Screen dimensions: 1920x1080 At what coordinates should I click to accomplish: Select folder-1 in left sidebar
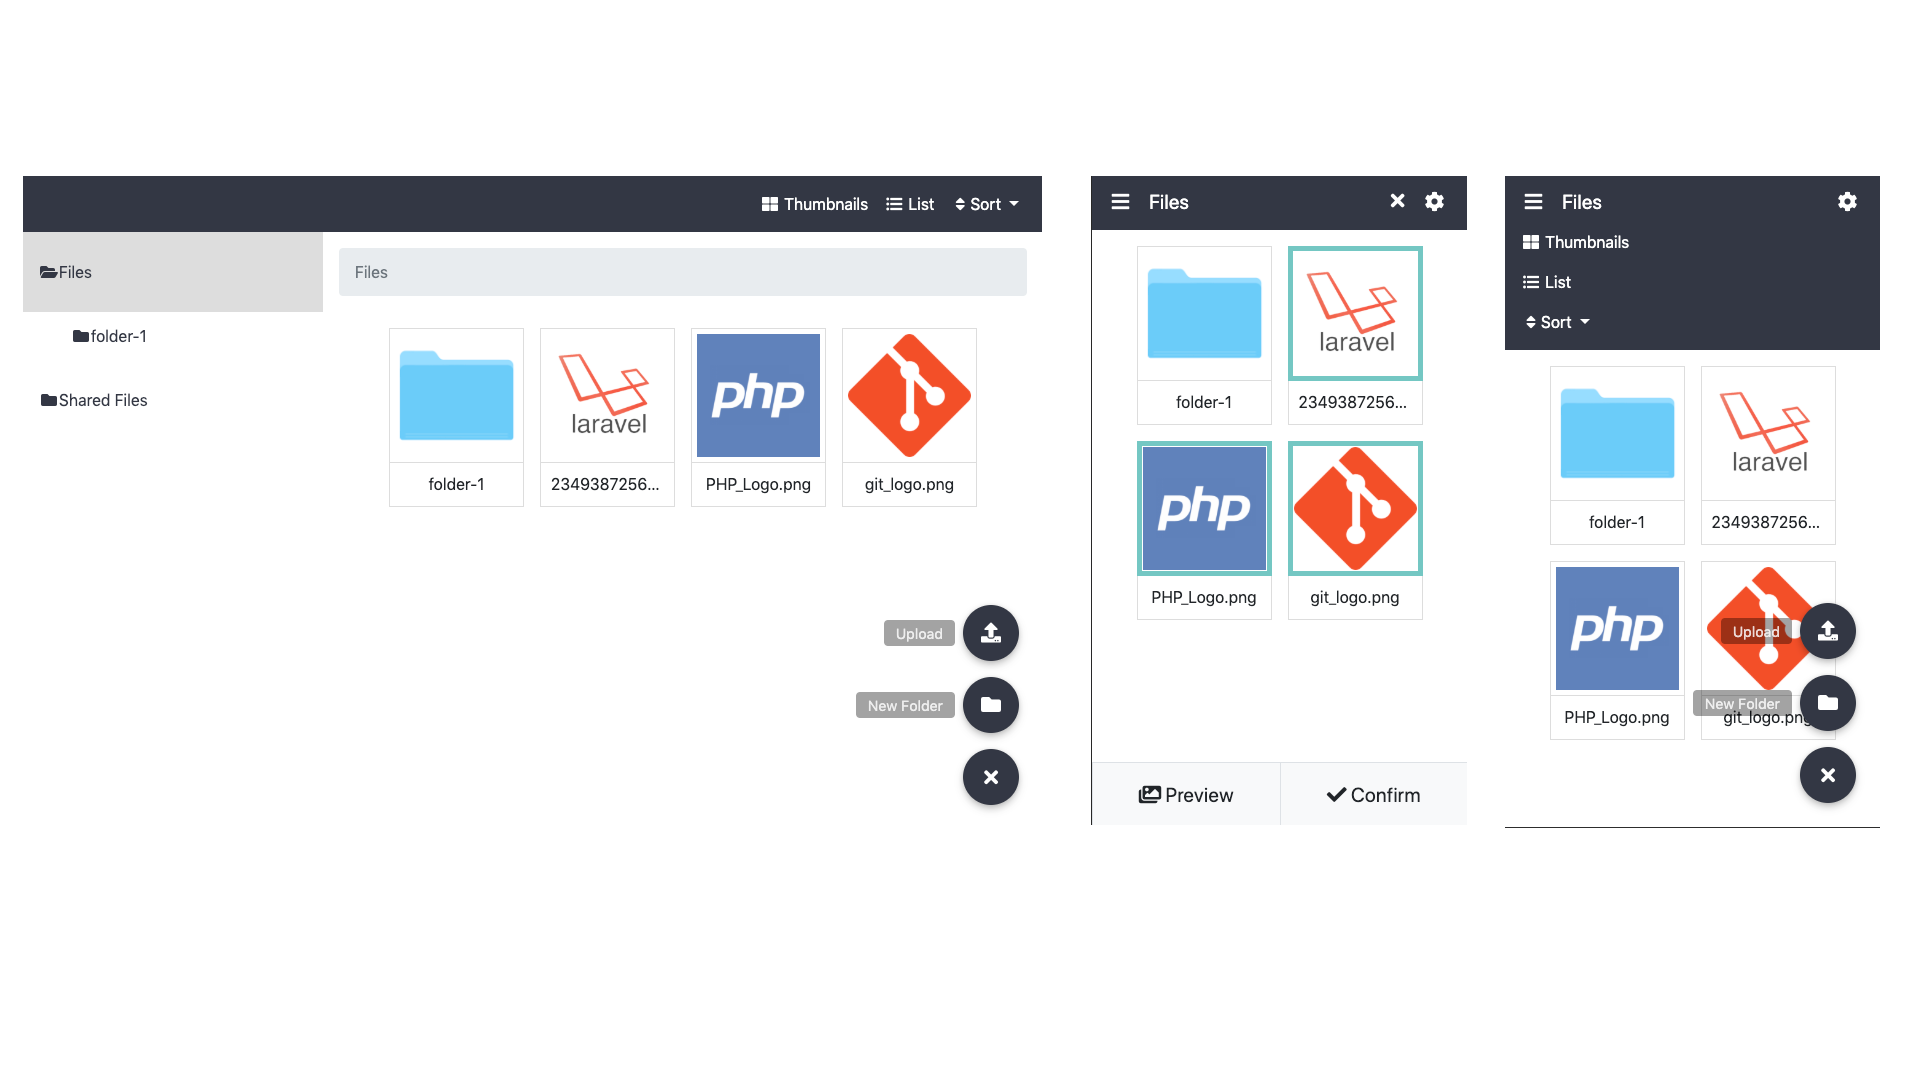pos(109,336)
